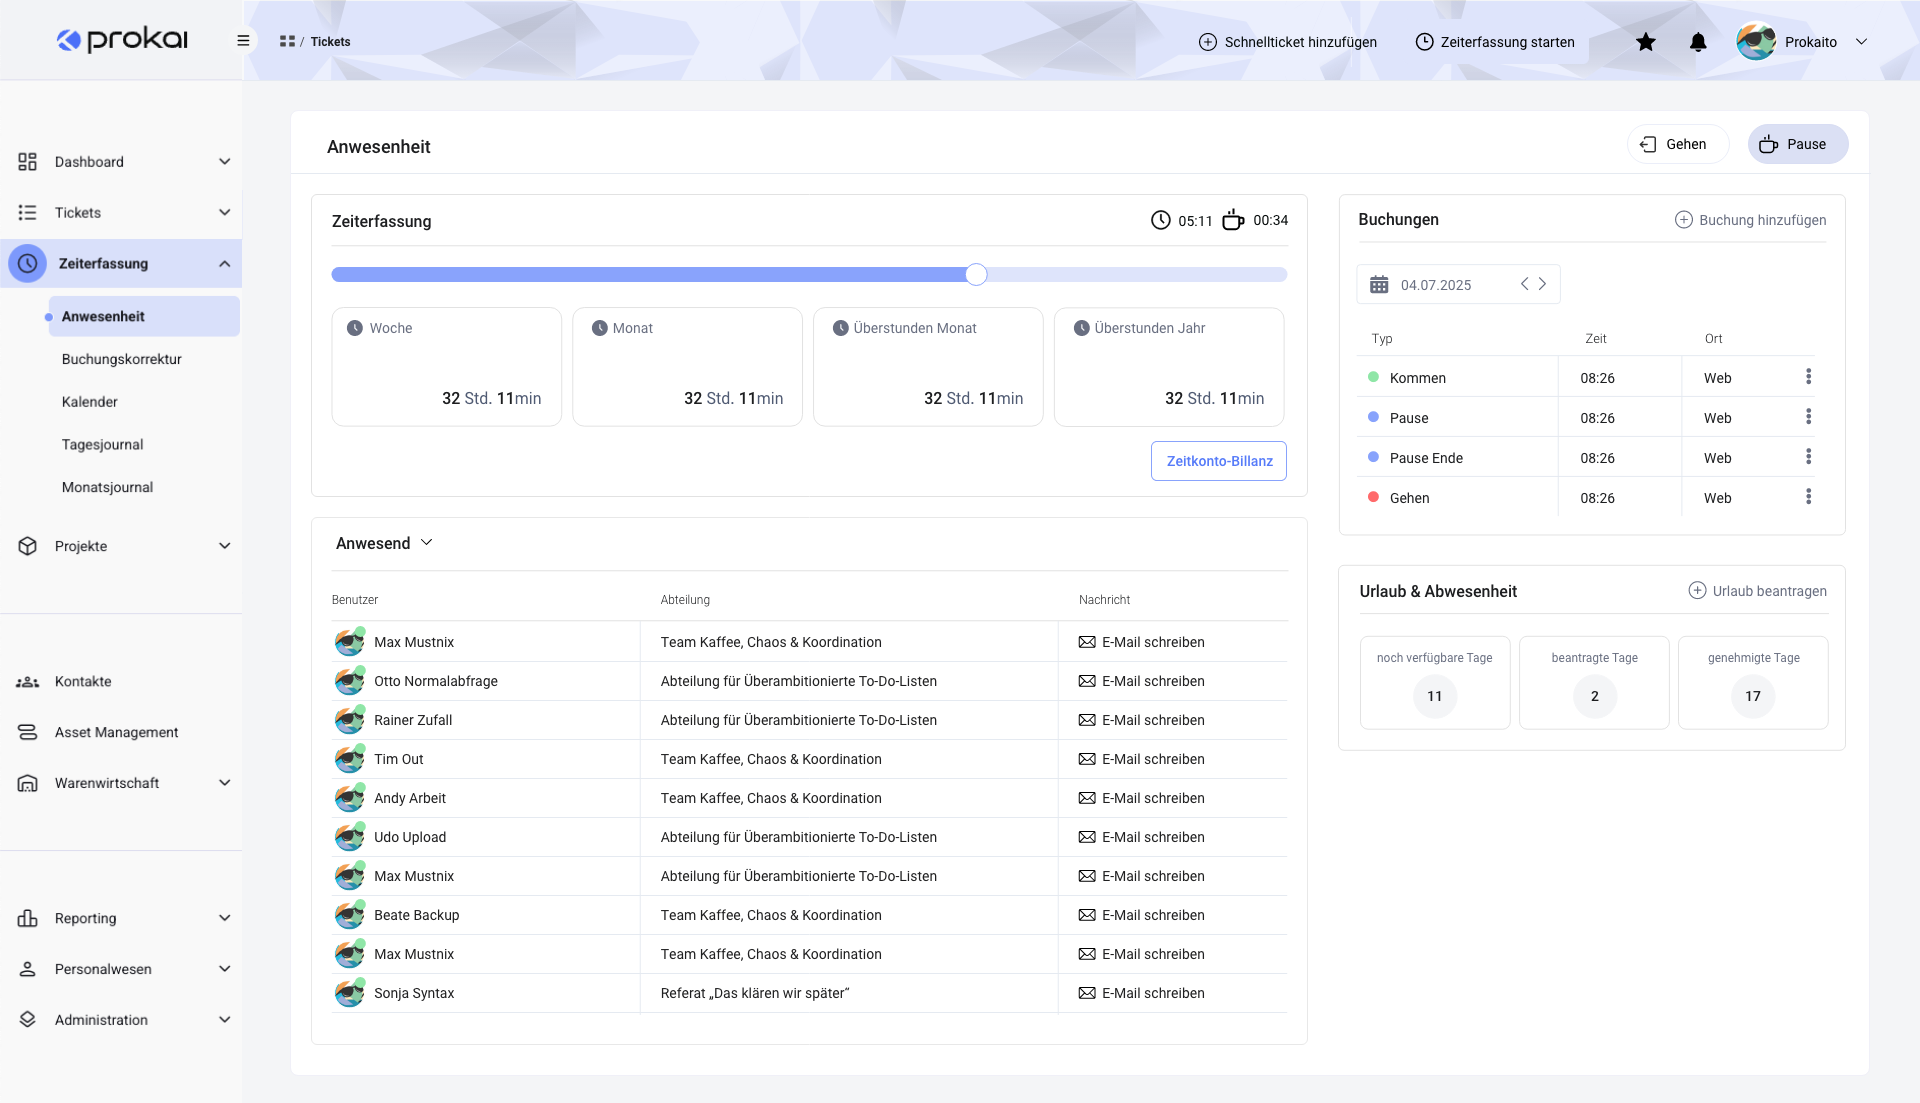This screenshot has width=1920, height=1103.
Task: Open the Anwesend dropdown
Action: (384, 543)
